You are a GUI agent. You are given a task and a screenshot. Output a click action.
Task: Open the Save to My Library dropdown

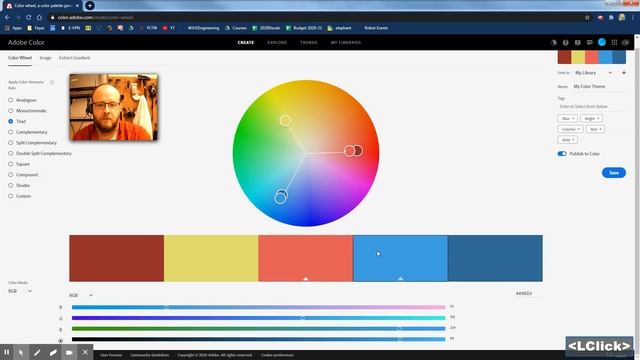(x=593, y=73)
